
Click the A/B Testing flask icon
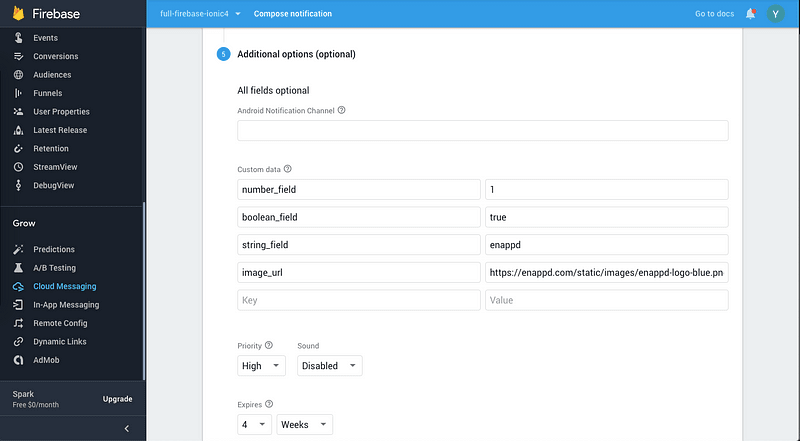click(x=18, y=267)
